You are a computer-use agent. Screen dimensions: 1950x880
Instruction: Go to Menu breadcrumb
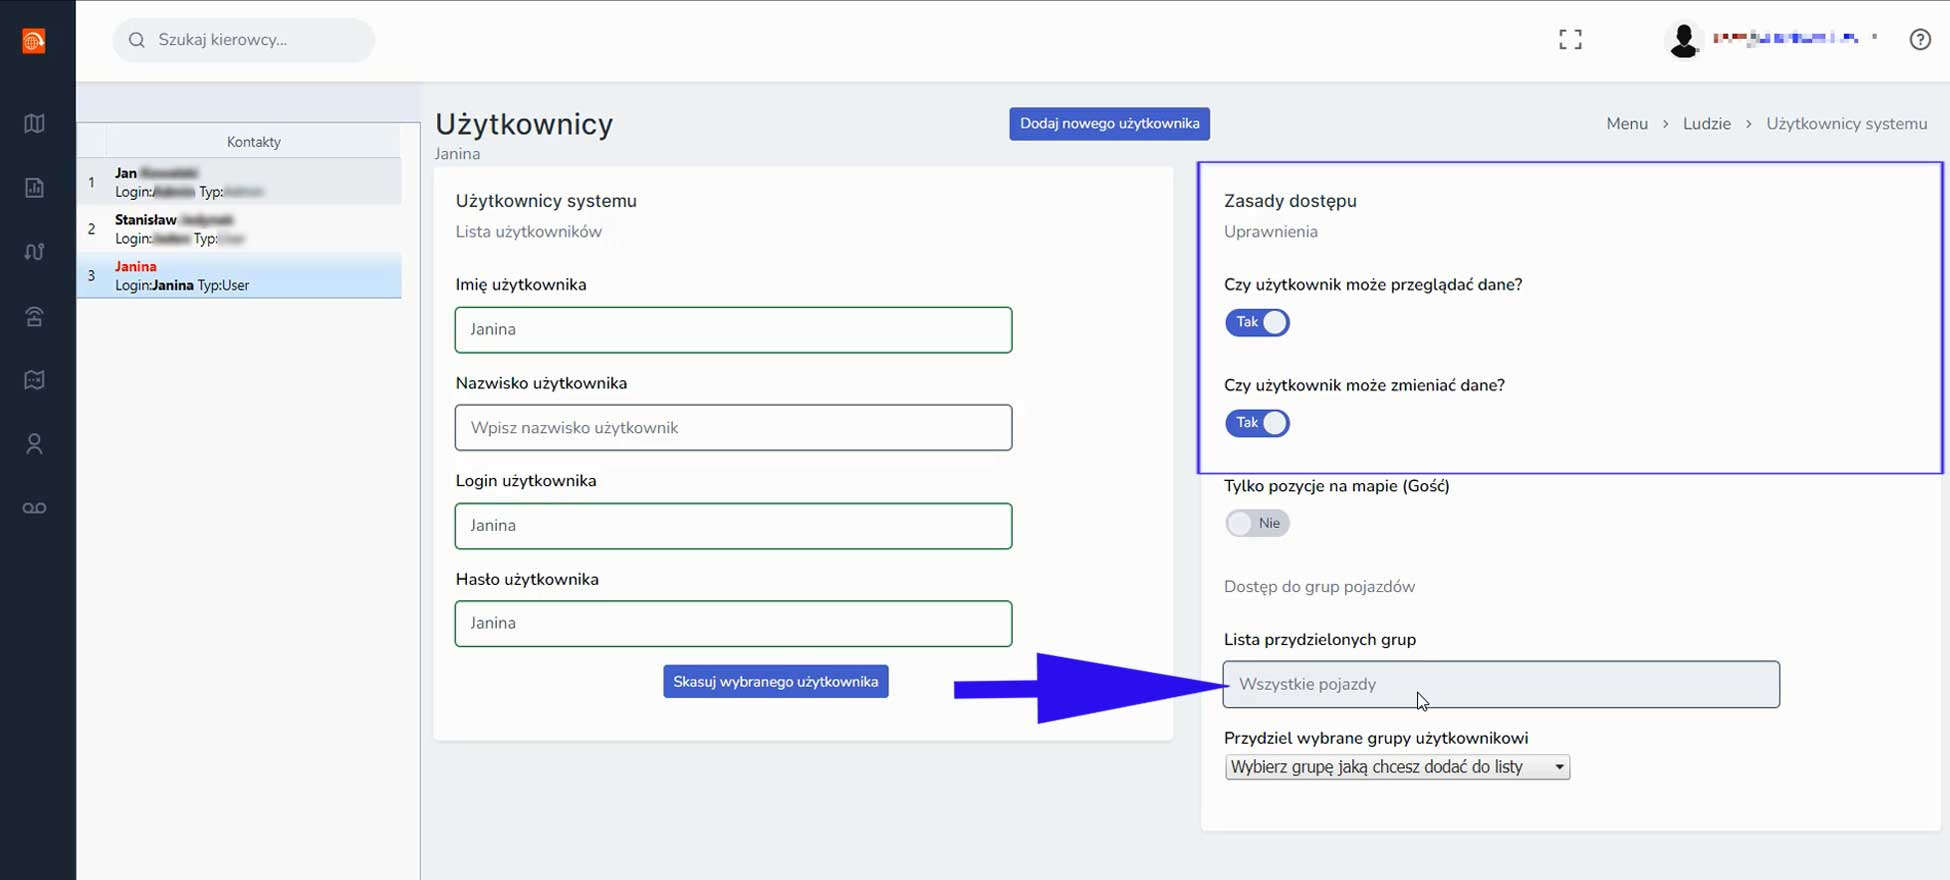(1627, 124)
